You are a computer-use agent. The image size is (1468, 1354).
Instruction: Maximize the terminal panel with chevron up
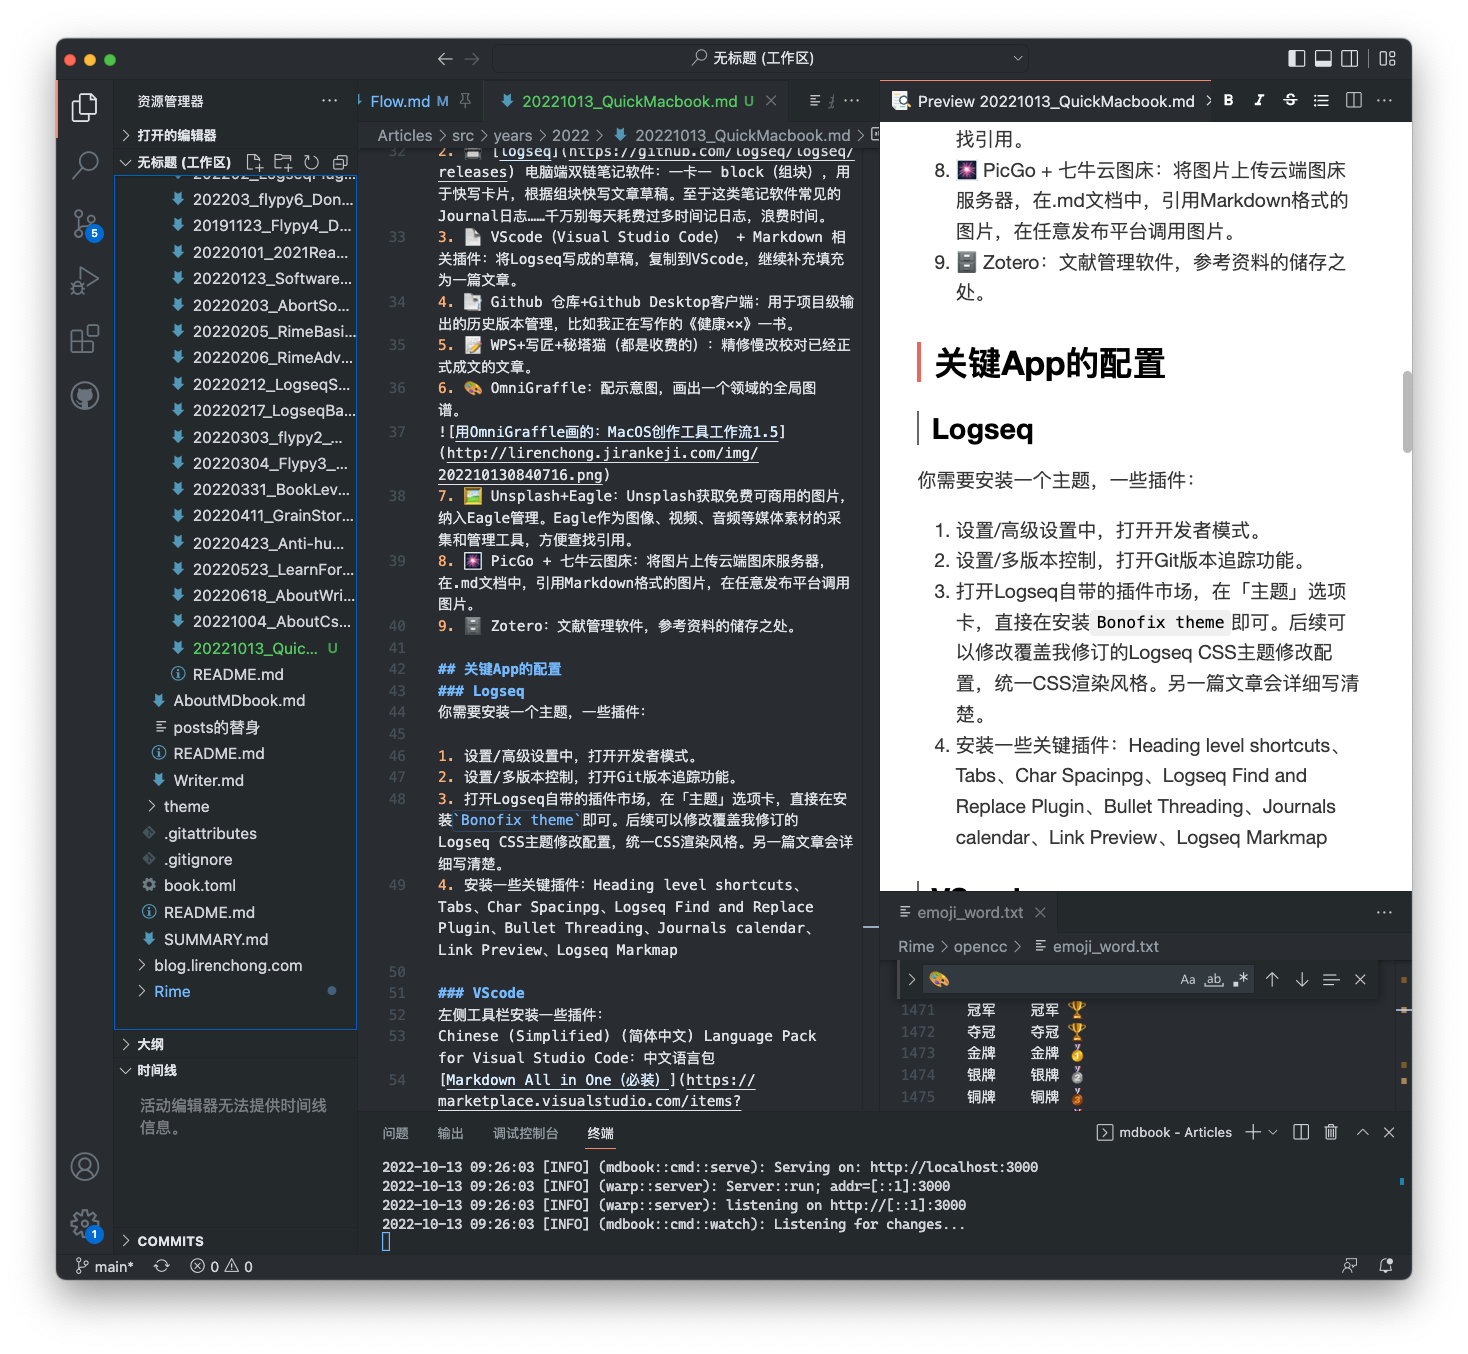1362,1132
